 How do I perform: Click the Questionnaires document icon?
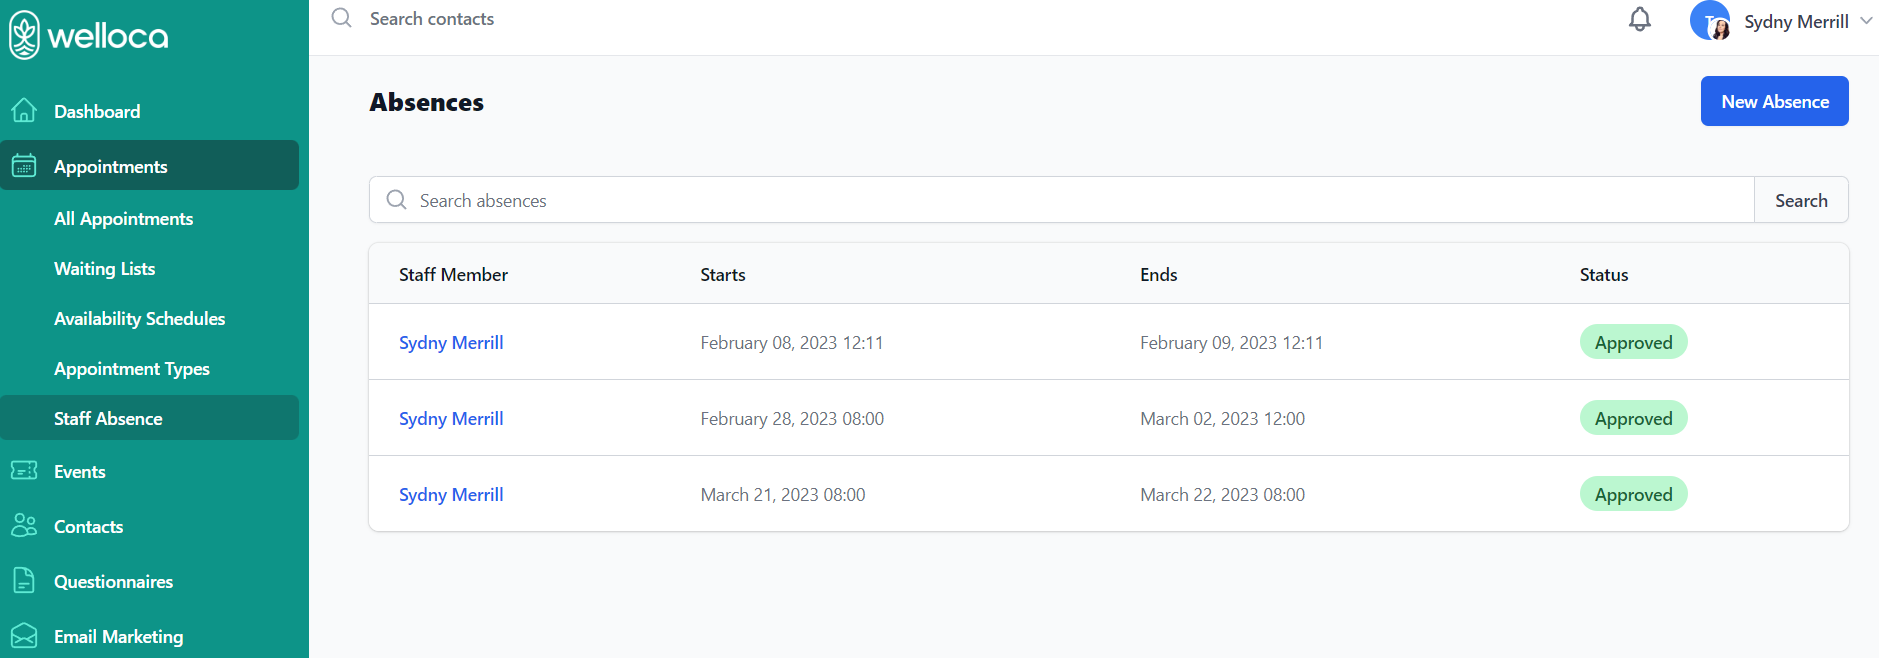[x=24, y=581]
